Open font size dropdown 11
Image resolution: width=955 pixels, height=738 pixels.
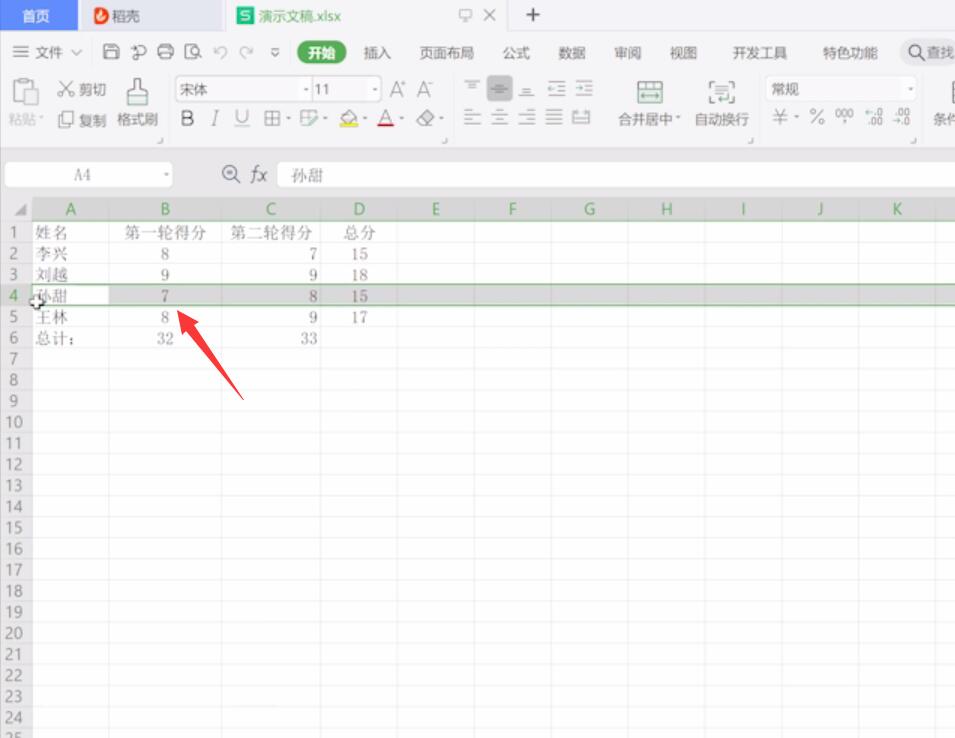point(375,90)
